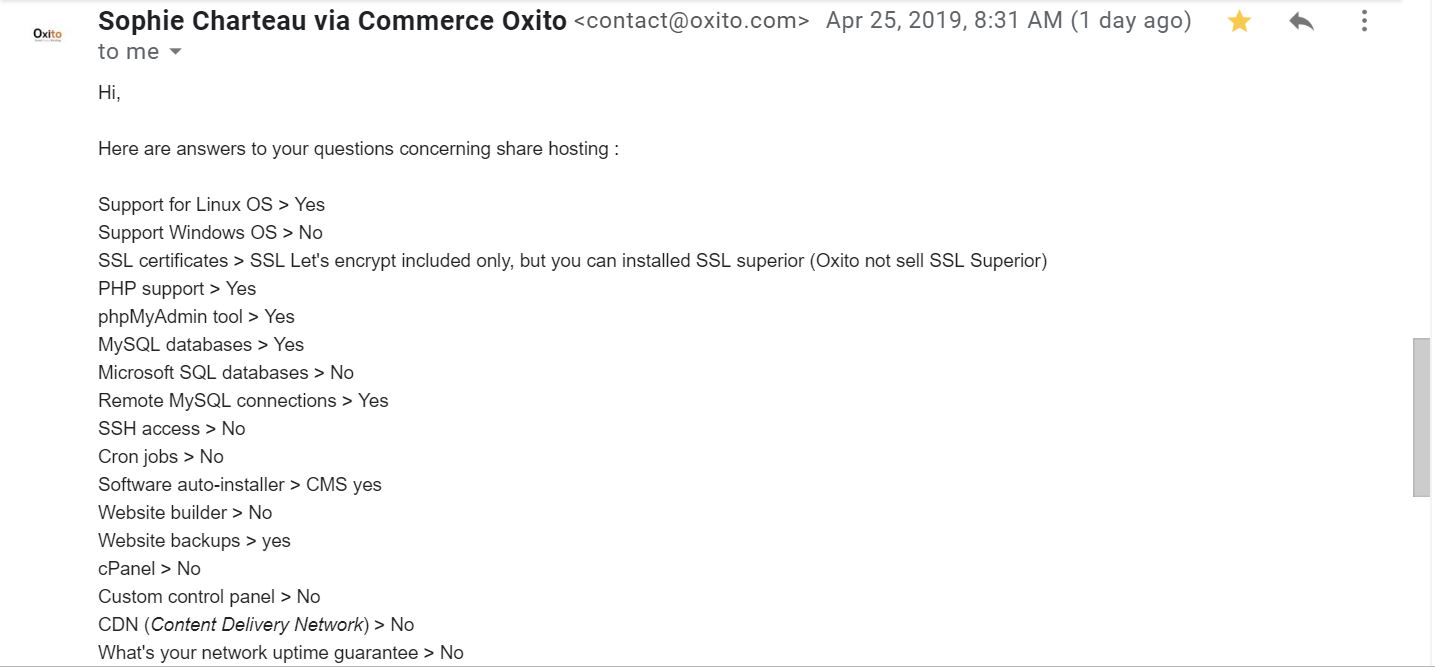
Task: Click the italic 'Content Delivery Network' text
Action: tap(258, 625)
